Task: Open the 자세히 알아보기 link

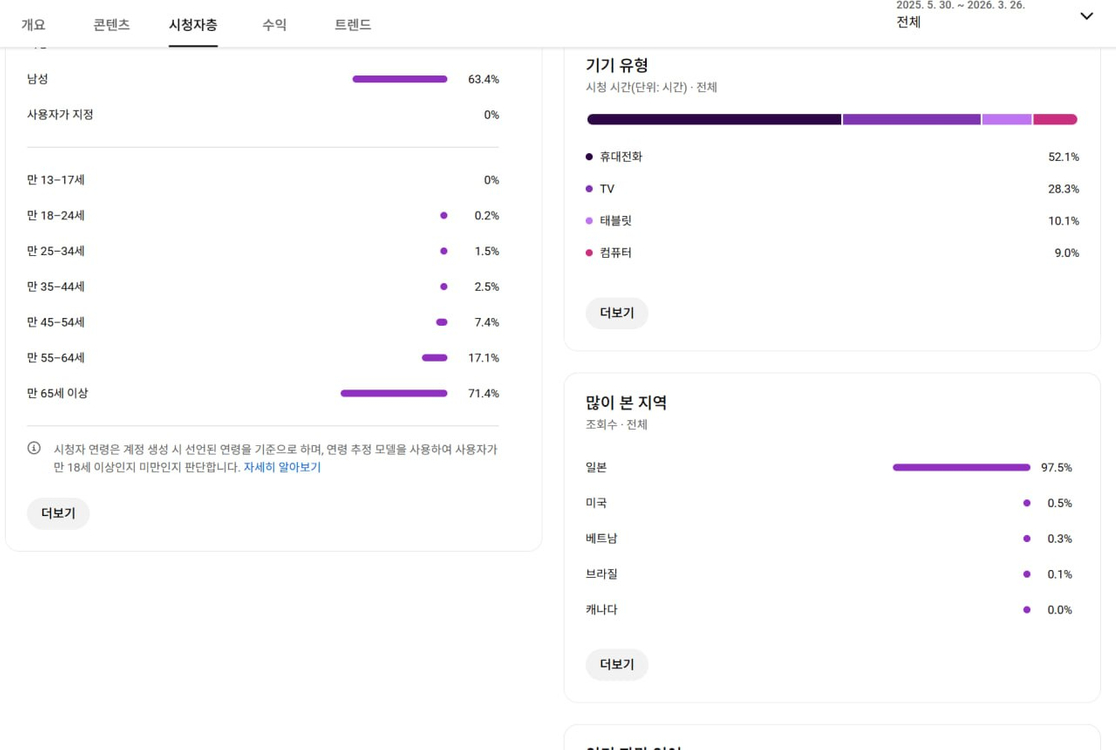Action: 282,467
